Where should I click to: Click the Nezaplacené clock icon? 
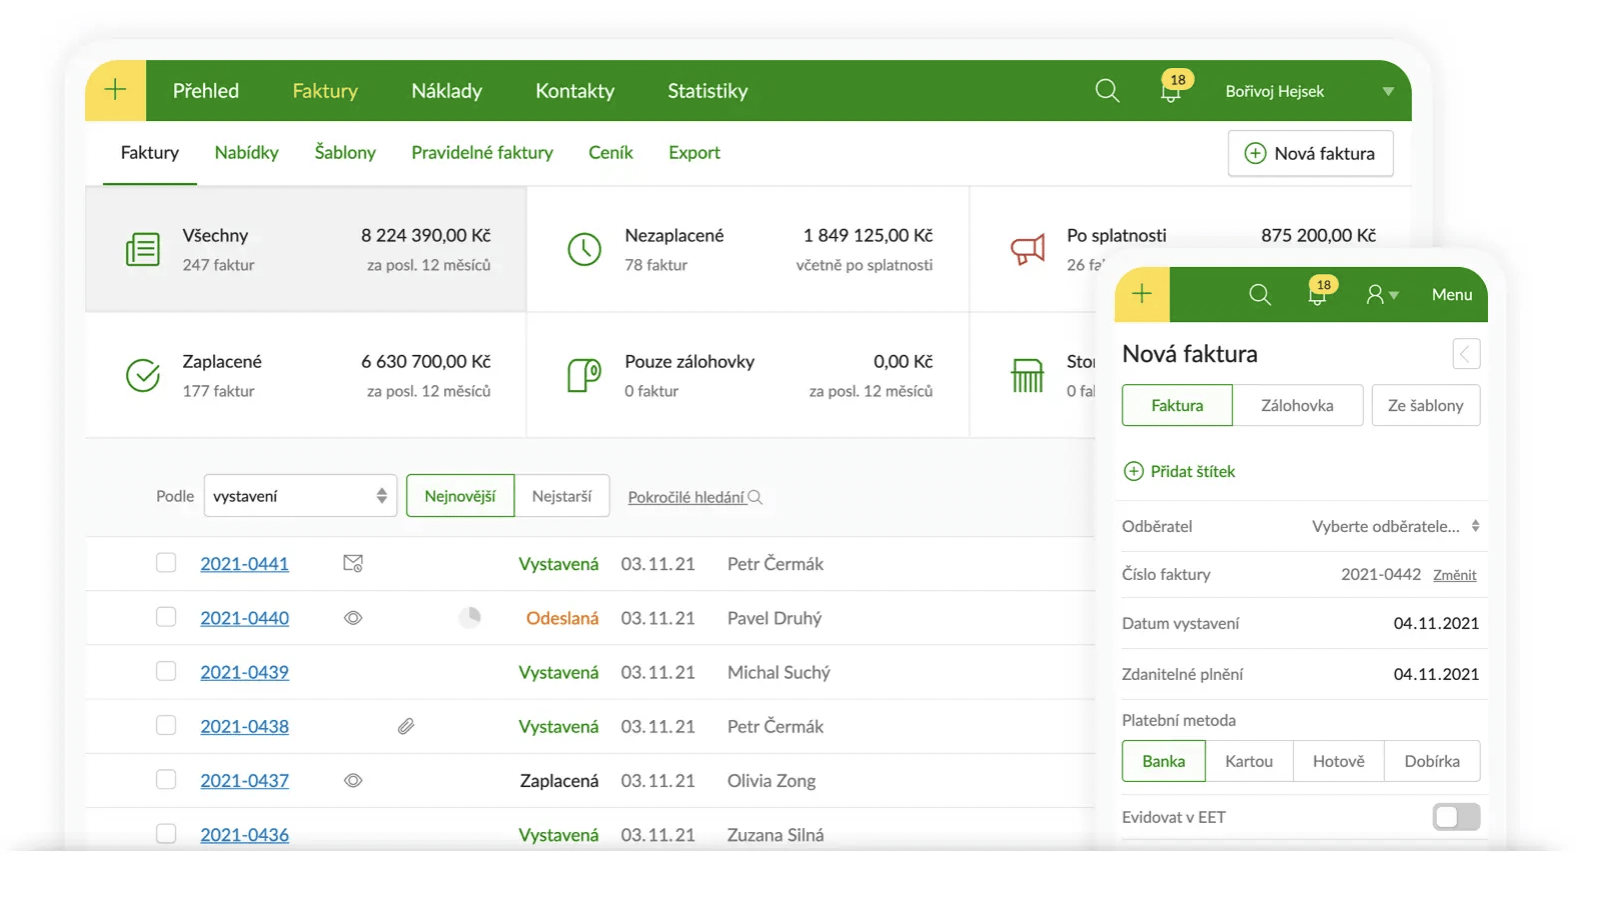pyautogui.click(x=584, y=249)
